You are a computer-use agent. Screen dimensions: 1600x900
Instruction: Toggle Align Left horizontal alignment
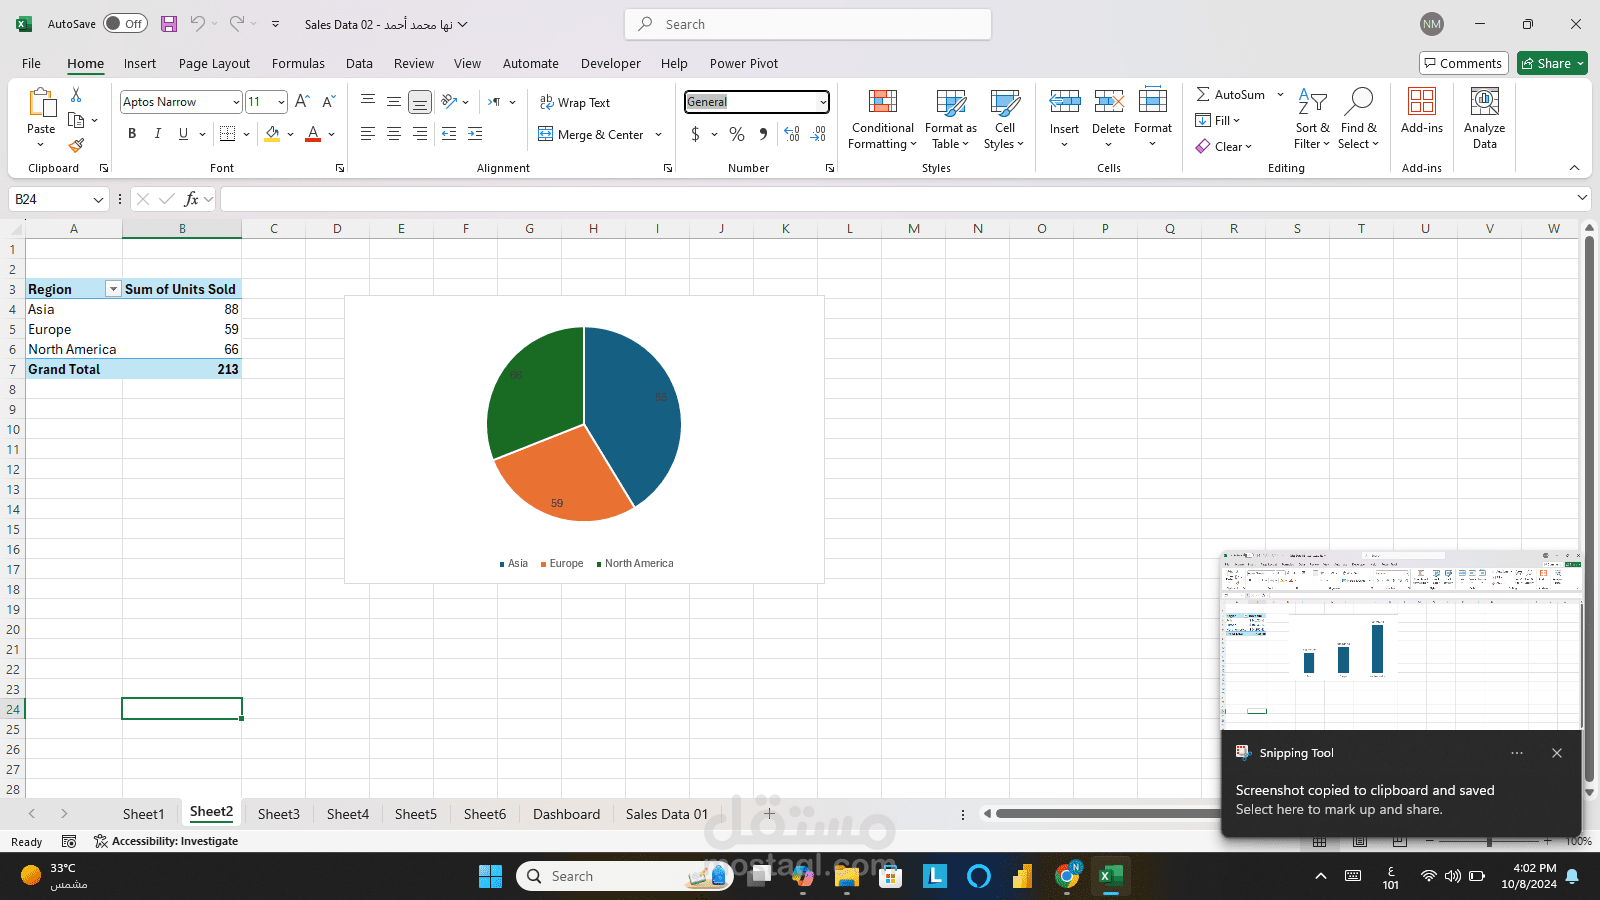tap(368, 134)
